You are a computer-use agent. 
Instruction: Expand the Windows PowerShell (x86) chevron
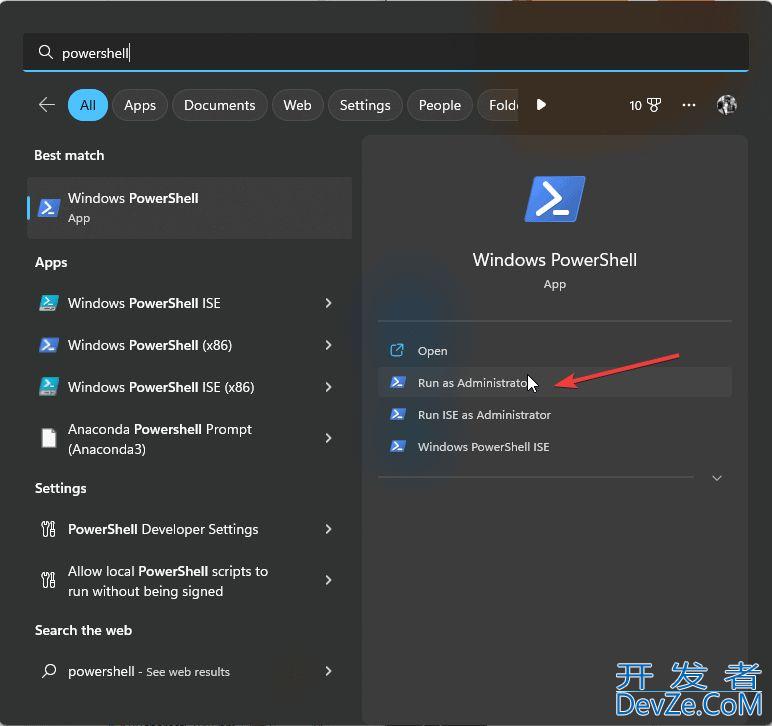(328, 345)
